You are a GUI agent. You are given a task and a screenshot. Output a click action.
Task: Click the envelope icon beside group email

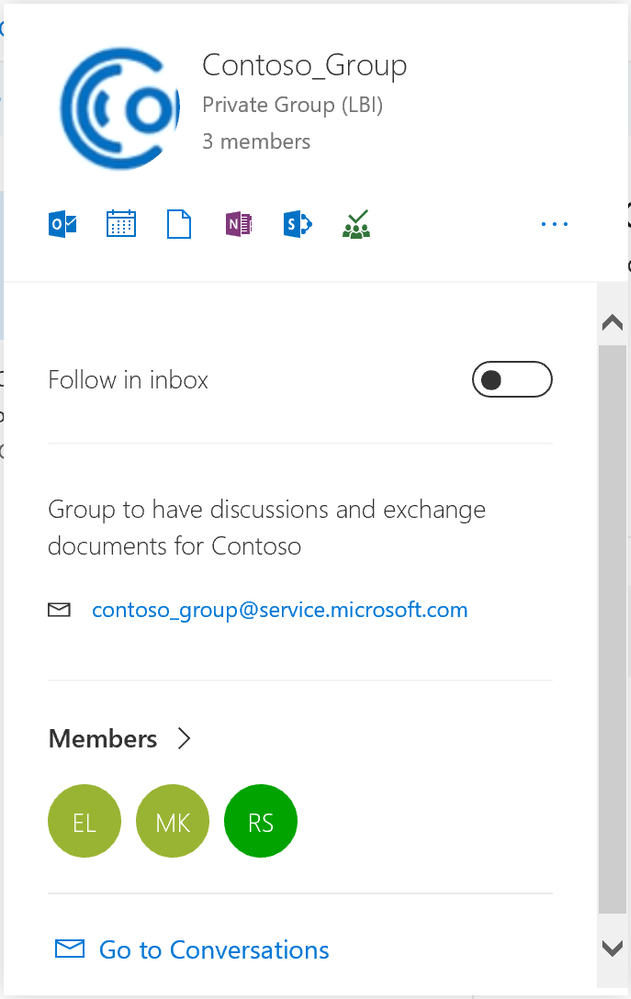60,609
